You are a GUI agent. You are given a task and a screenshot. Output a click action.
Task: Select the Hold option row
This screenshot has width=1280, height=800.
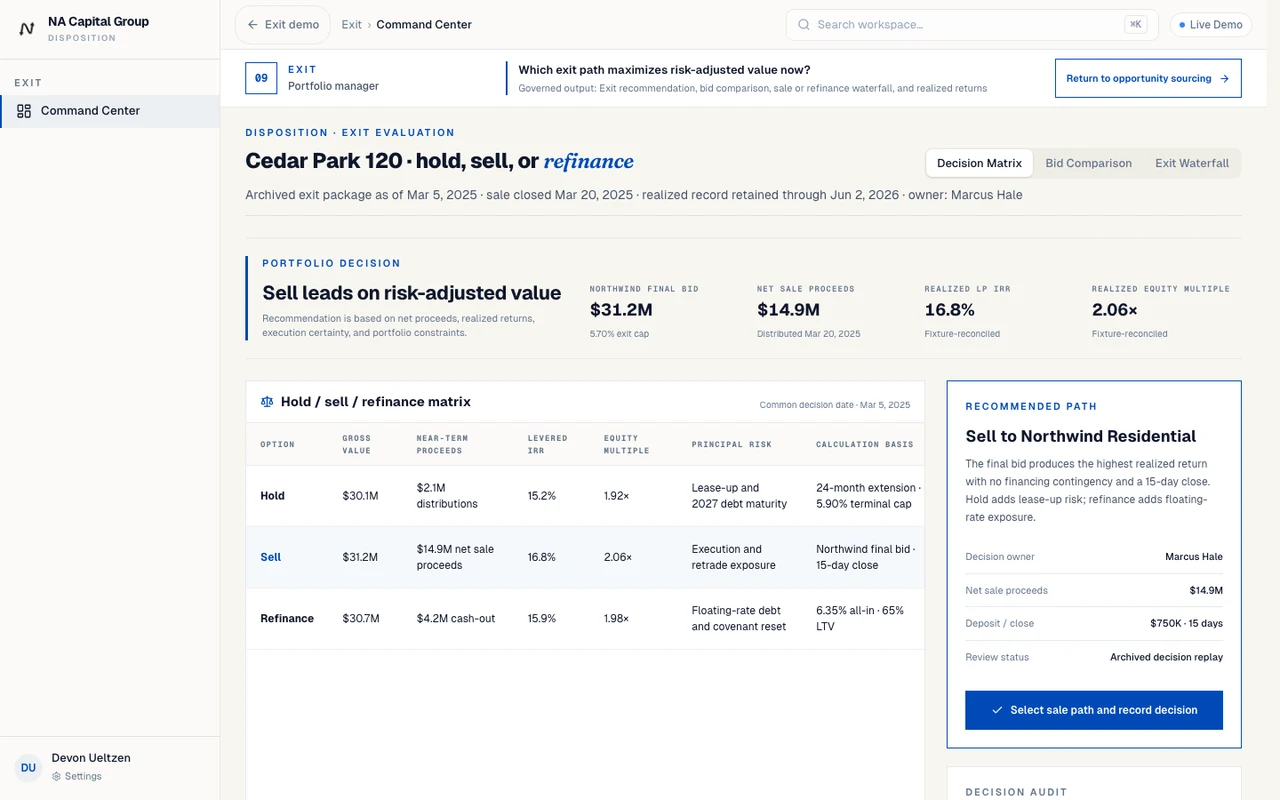click(585, 496)
